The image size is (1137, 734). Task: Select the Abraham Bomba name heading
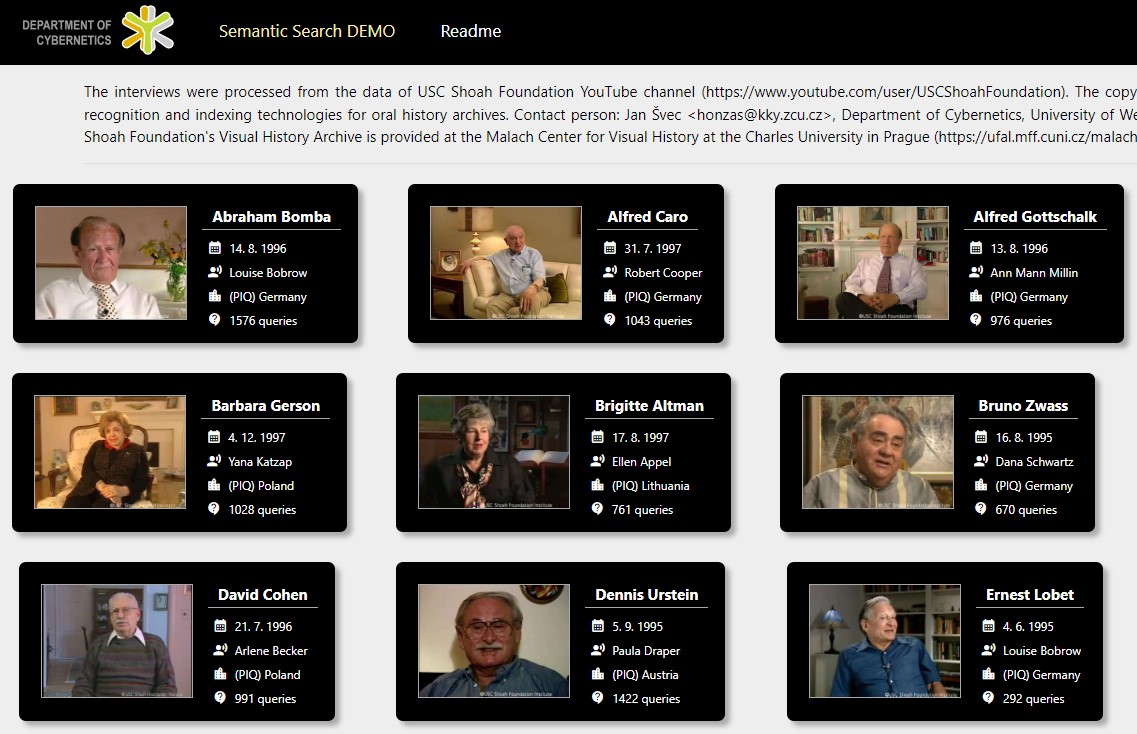click(x=271, y=217)
